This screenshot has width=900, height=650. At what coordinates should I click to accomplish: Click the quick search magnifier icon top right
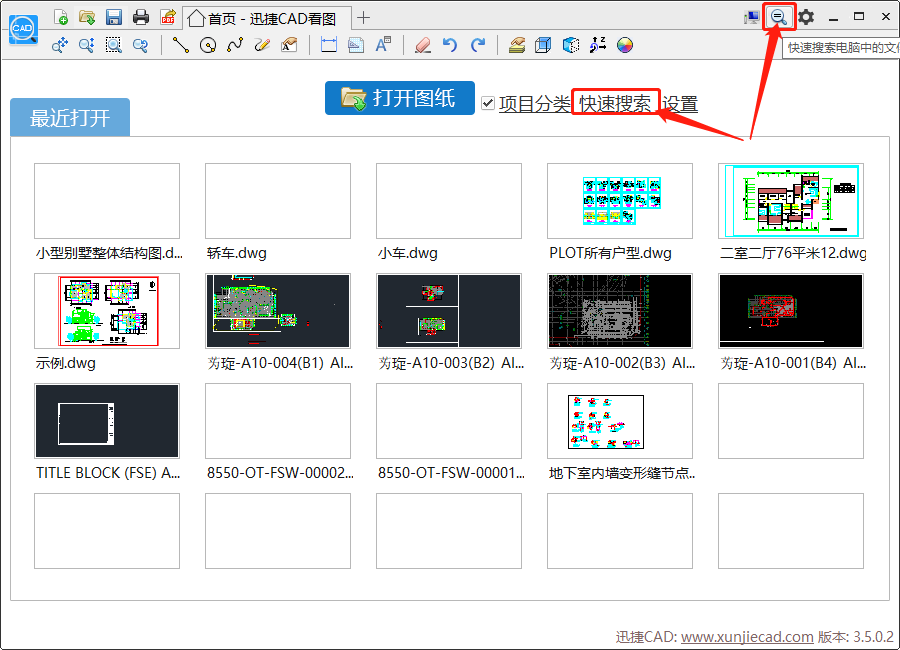[779, 17]
